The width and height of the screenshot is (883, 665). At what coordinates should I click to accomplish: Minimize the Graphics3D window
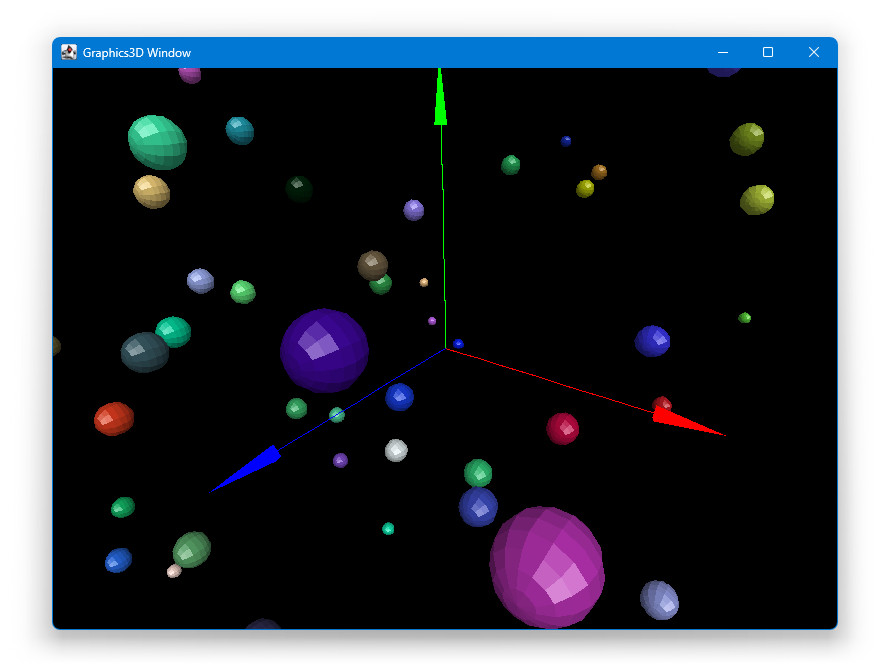722,53
